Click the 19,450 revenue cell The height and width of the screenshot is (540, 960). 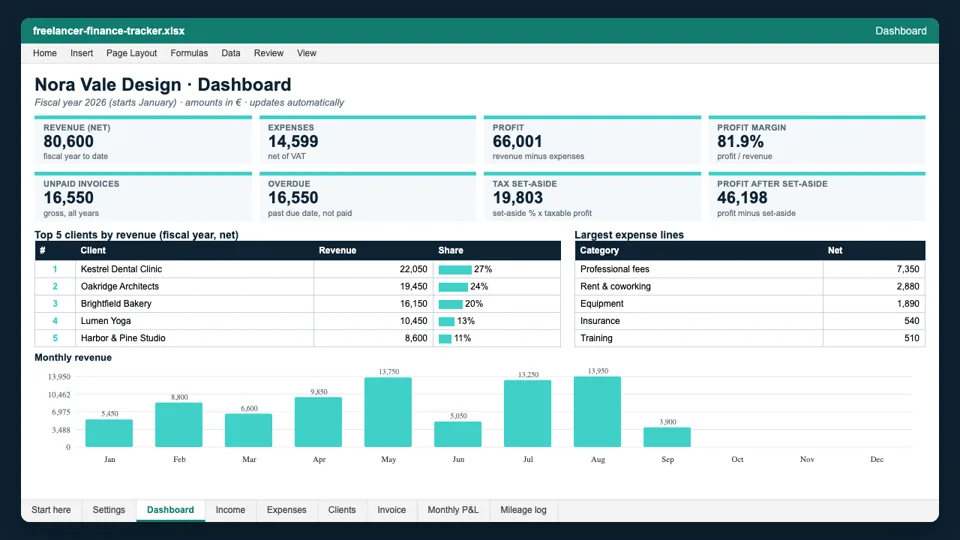click(373, 287)
